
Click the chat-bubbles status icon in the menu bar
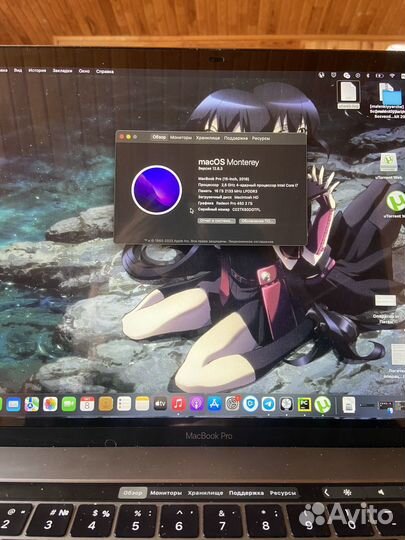coord(347,75)
